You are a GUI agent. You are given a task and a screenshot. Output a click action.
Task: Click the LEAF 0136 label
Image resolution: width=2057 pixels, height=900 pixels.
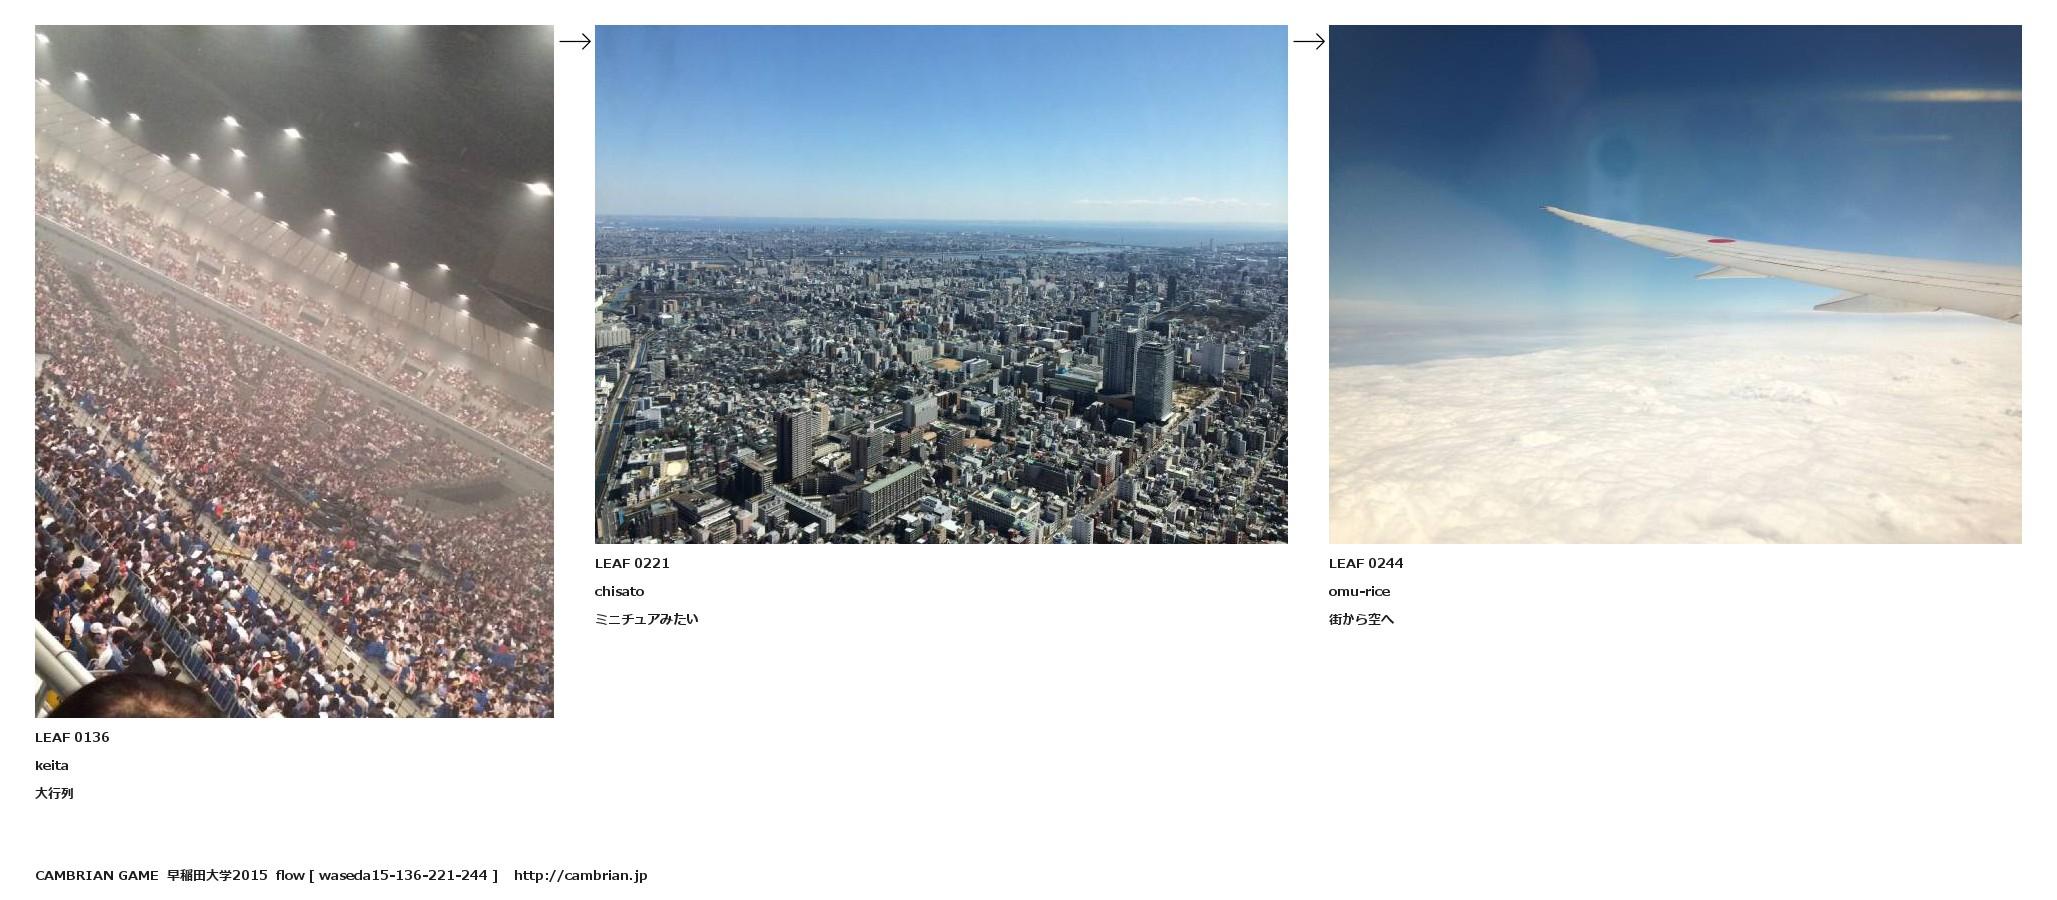point(72,737)
